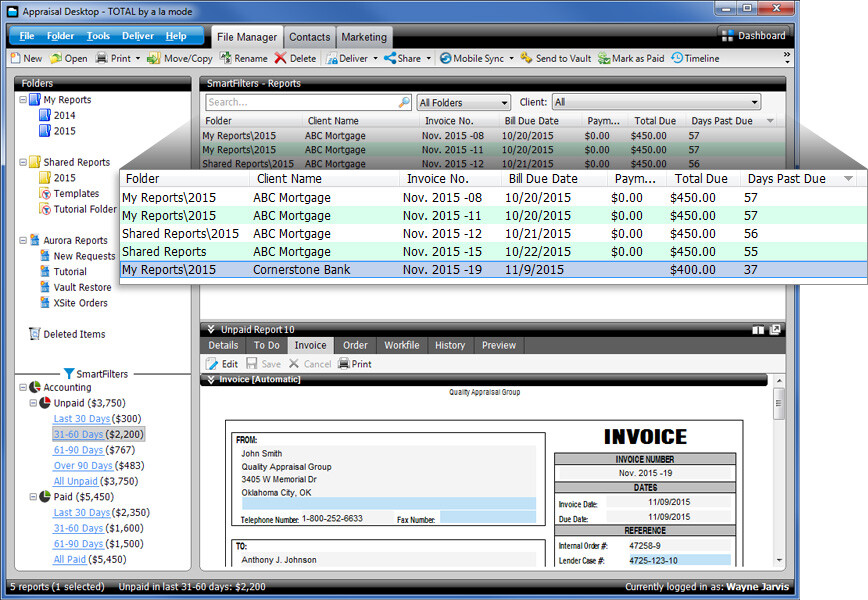Screen dimensions: 868x600
Task: Click the Mobile Sync toolbar icon
Action: [x=446, y=58]
